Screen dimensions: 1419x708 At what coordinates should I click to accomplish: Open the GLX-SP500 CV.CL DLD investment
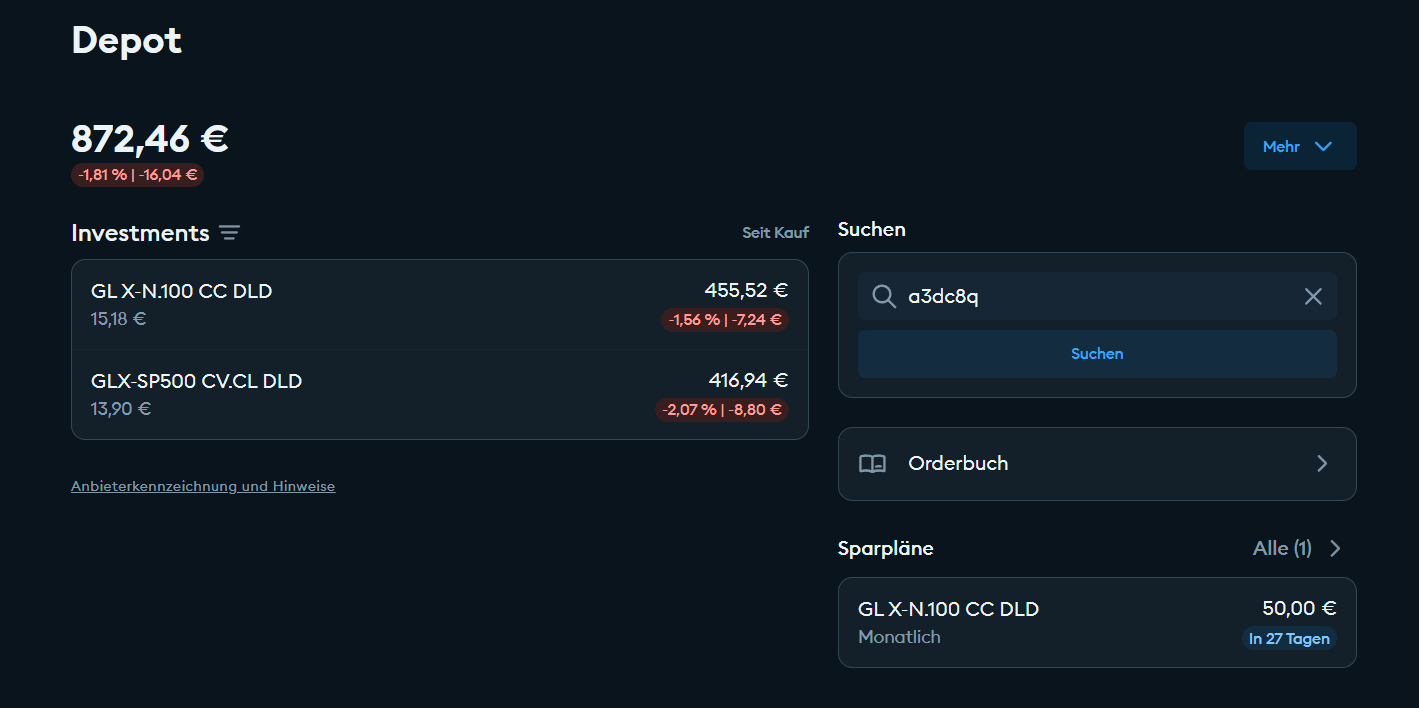click(439, 395)
